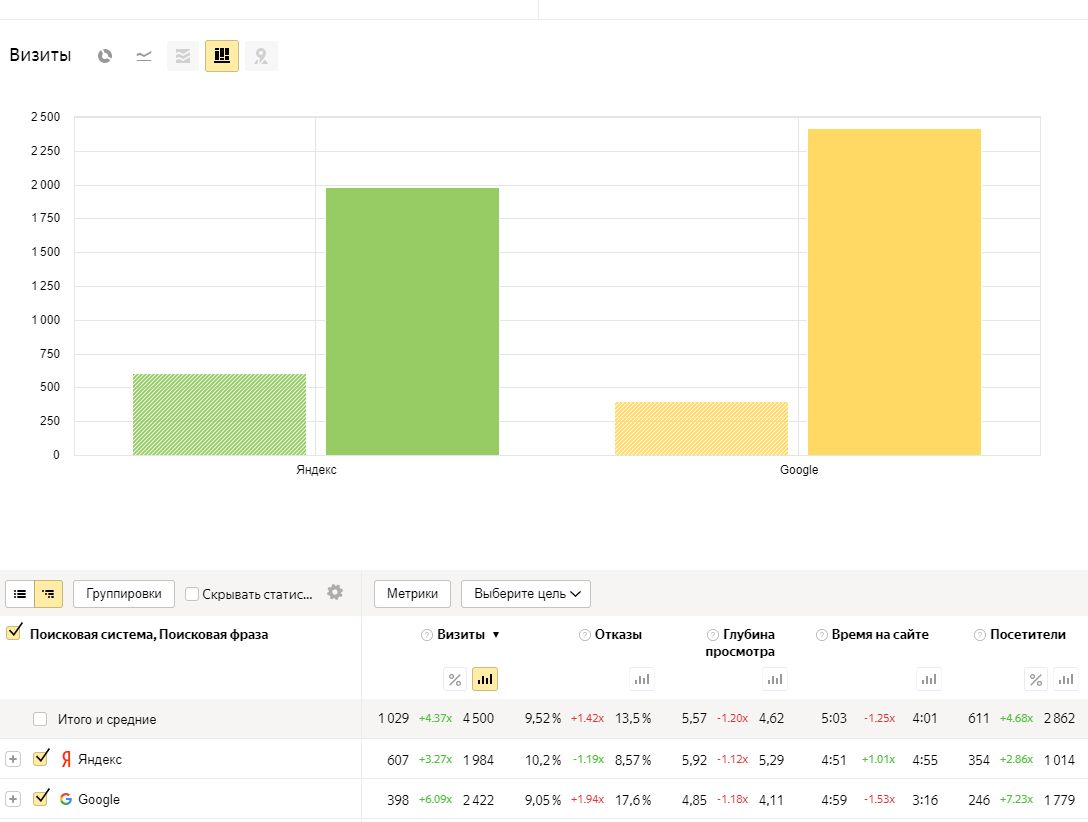Click the Google axis label
Image resolution: width=1088 pixels, height=822 pixels.
799,470
